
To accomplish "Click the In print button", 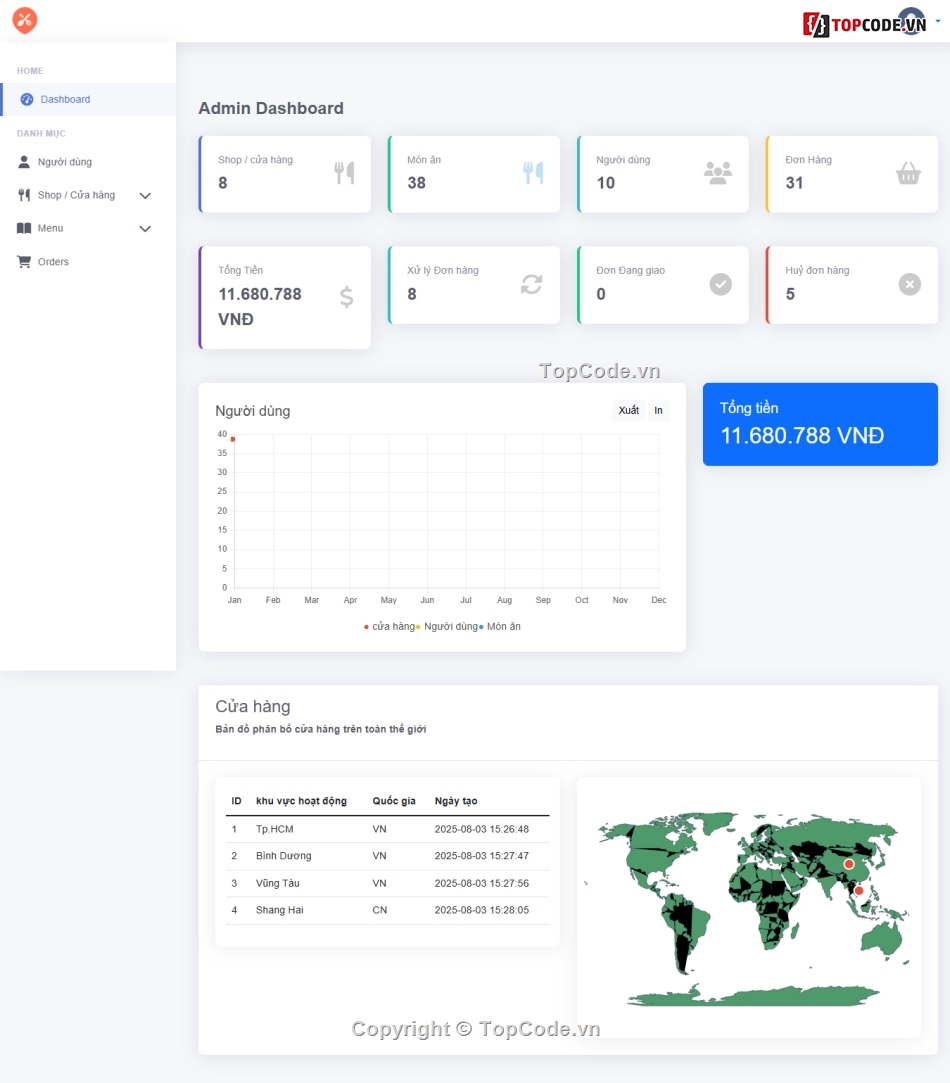I will pyautogui.click(x=658, y=410).
